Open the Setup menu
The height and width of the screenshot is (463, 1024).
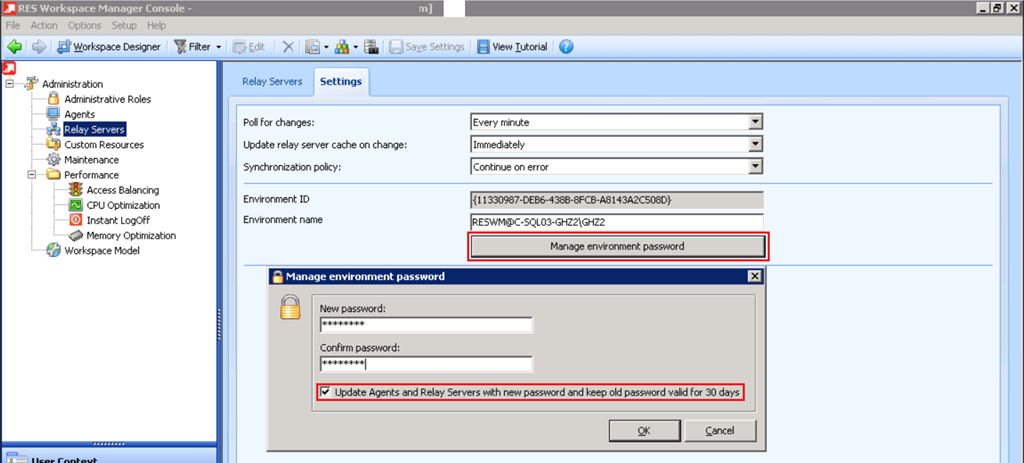click(x=124, y=25)
